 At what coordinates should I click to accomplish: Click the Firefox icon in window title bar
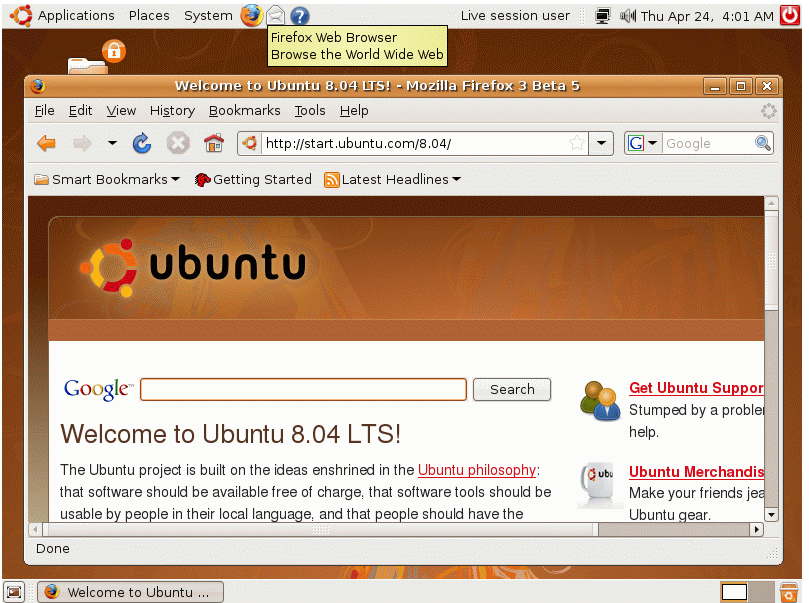pyautogui.click(x=38, y=86)
